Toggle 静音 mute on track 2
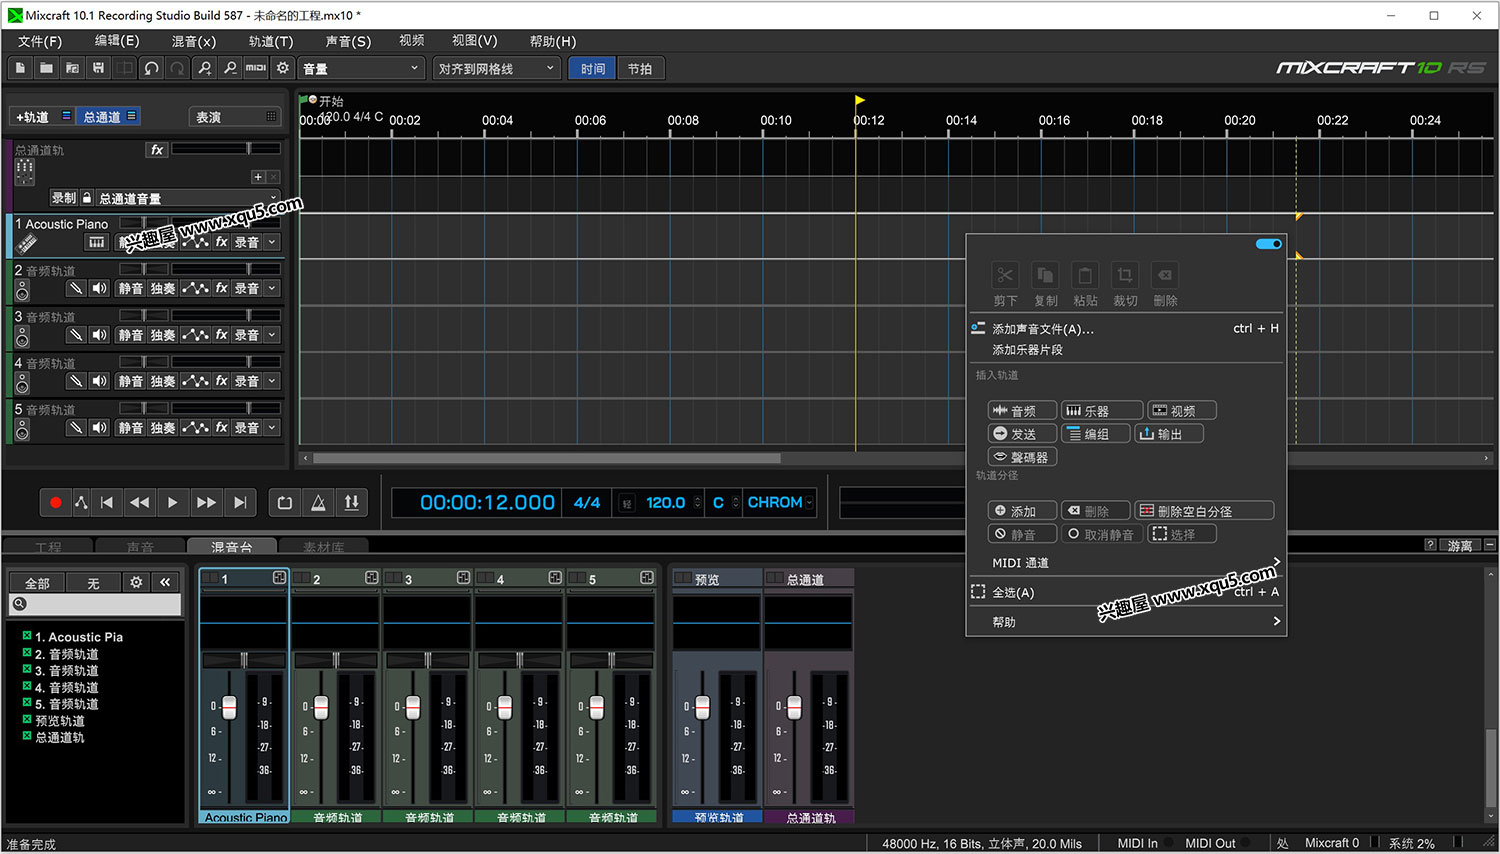1500x854 pixels. (131, 288)
